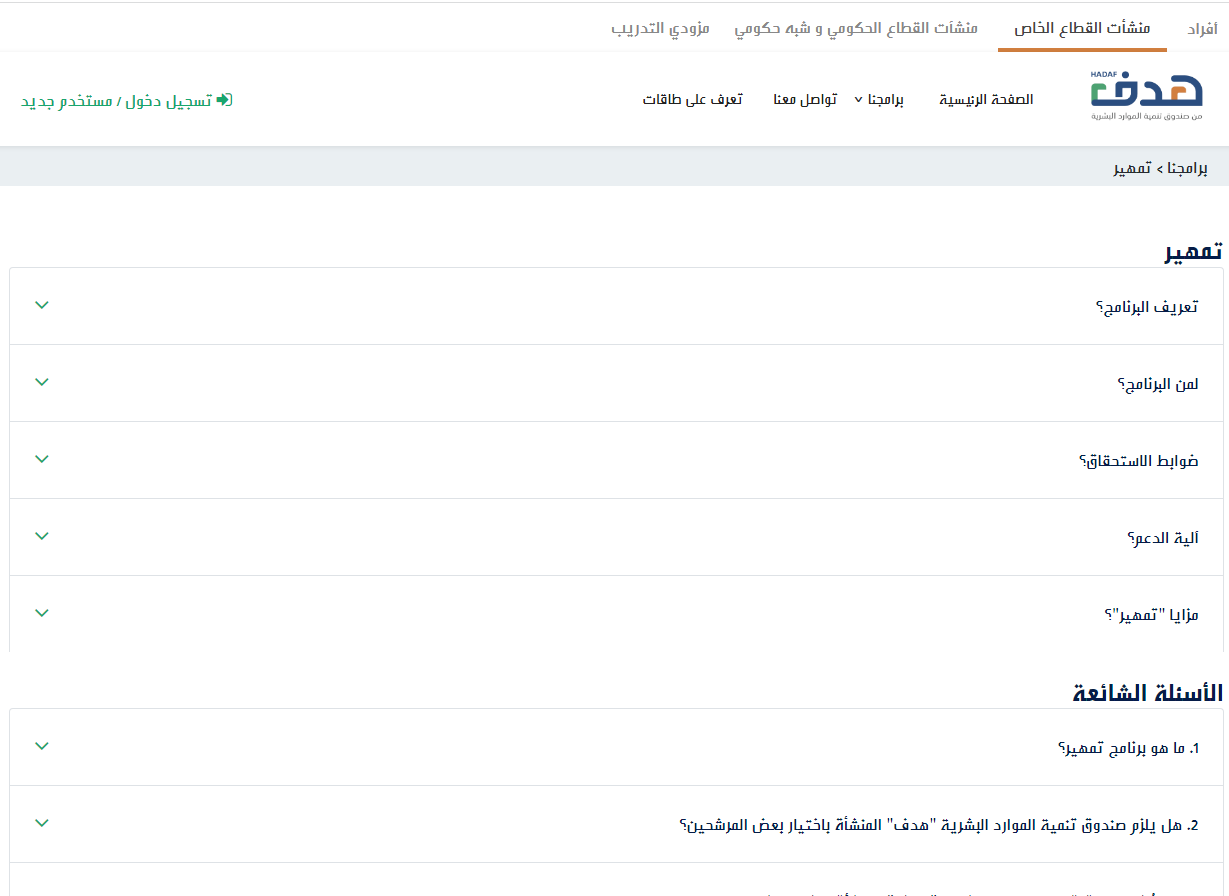Open الصفحة الرئيسية menu item

(986, 100)
